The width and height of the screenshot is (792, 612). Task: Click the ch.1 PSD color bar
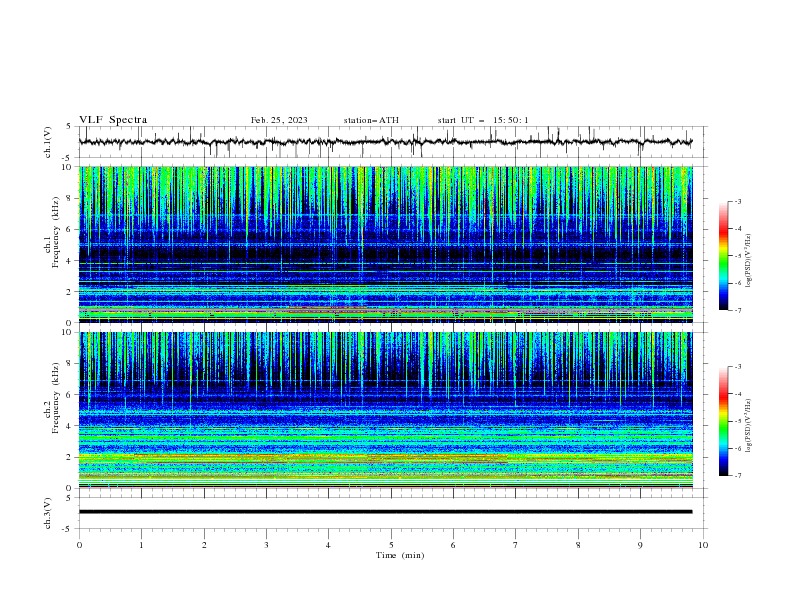[723, 255]
